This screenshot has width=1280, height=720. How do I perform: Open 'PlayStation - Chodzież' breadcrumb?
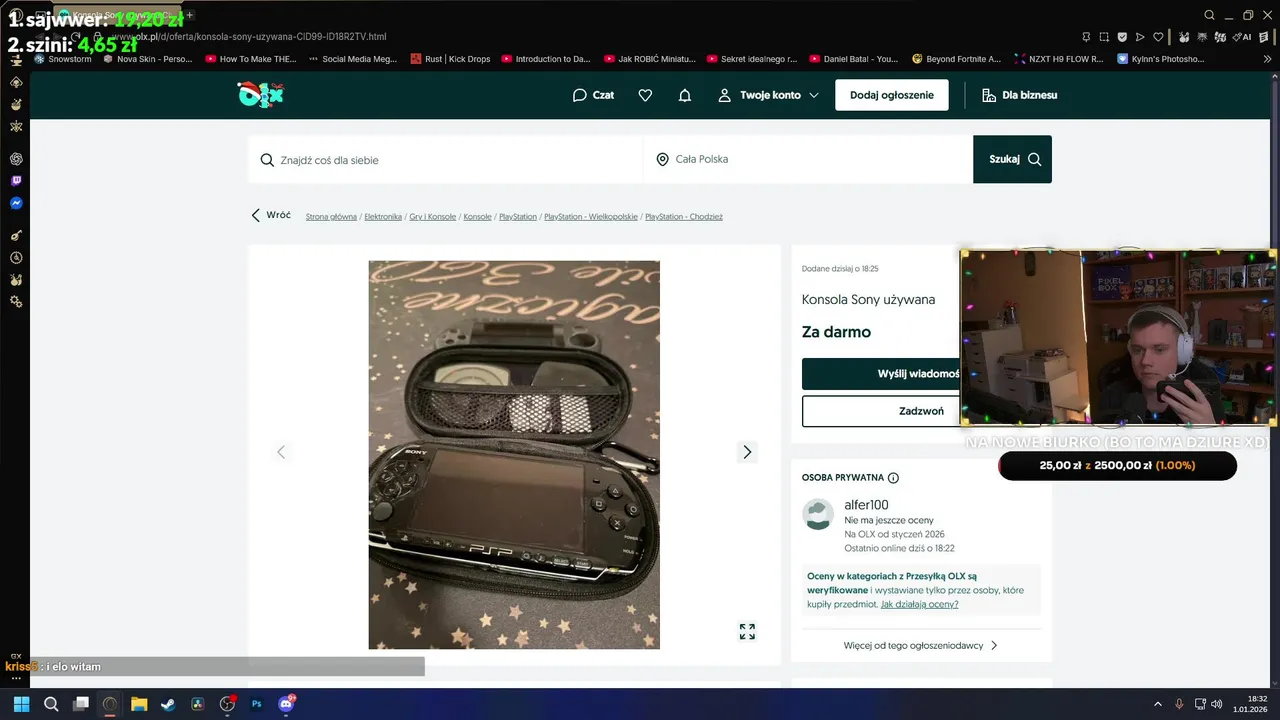[684, 217]
